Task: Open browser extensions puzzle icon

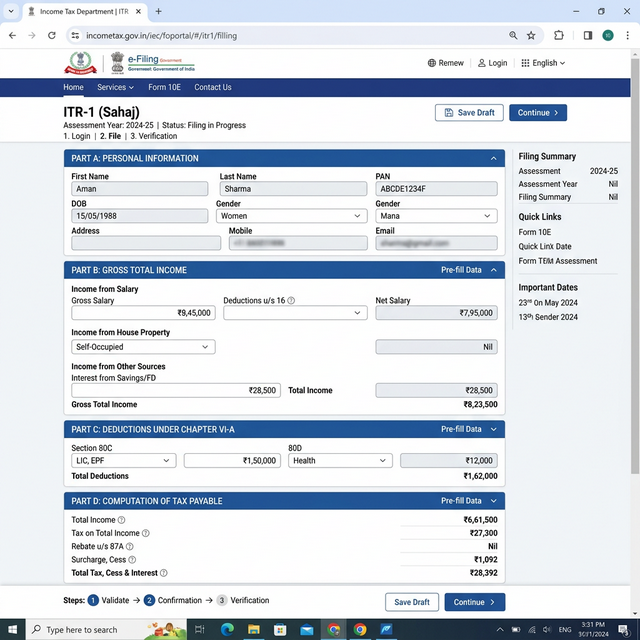Action: tap(559, 36)
